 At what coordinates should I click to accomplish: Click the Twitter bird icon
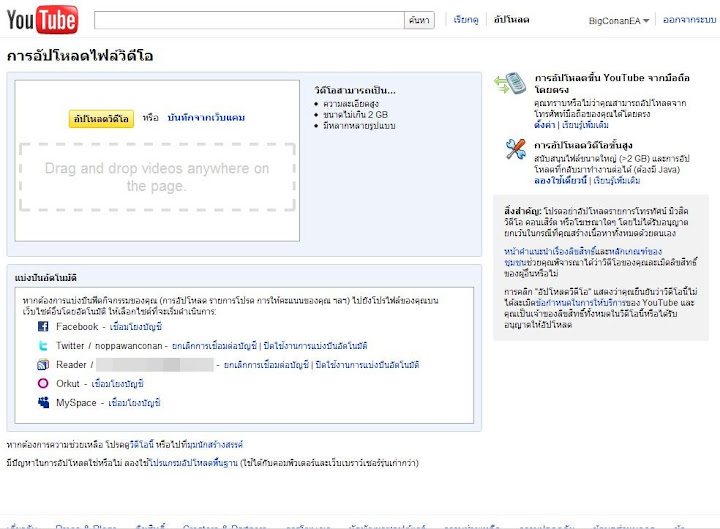click(43, 346)
